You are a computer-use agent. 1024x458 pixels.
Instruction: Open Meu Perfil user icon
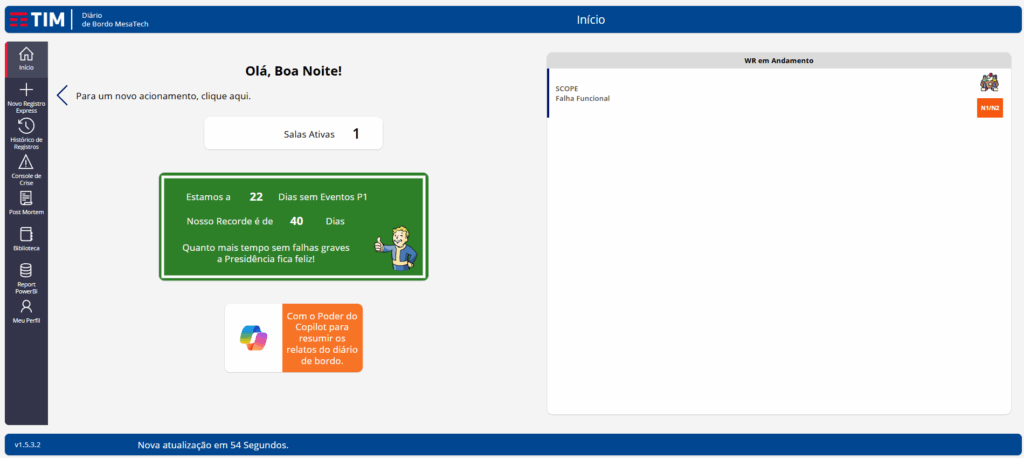click(26, 309)
